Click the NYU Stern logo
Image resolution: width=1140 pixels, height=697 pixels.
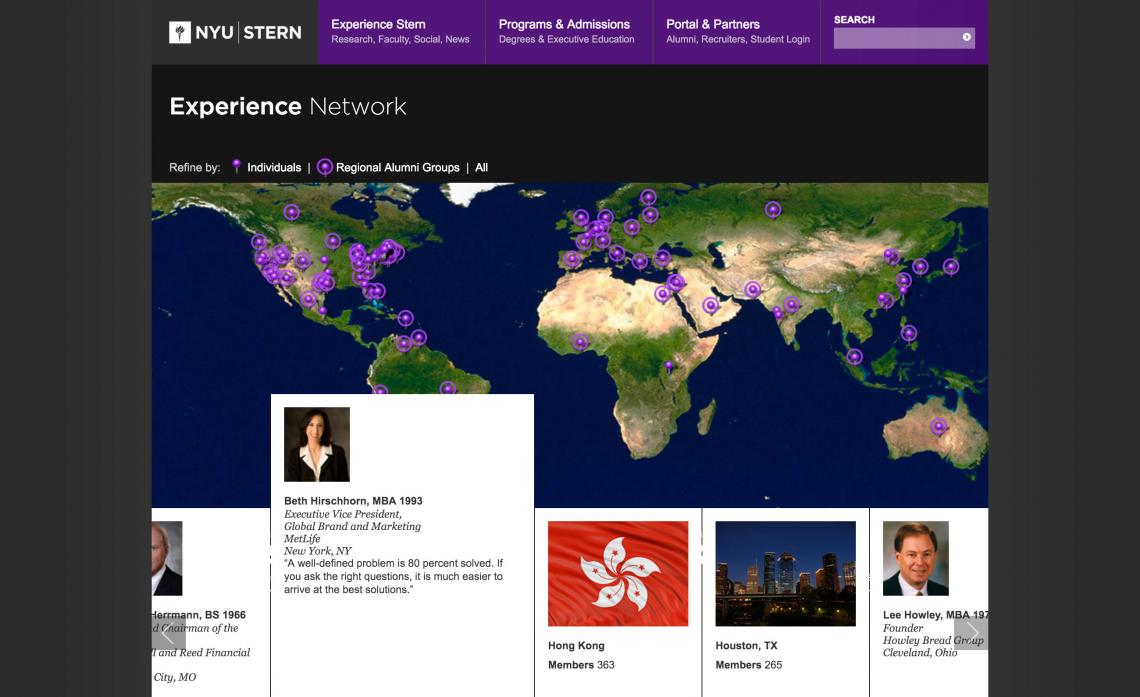click(235, 32)
